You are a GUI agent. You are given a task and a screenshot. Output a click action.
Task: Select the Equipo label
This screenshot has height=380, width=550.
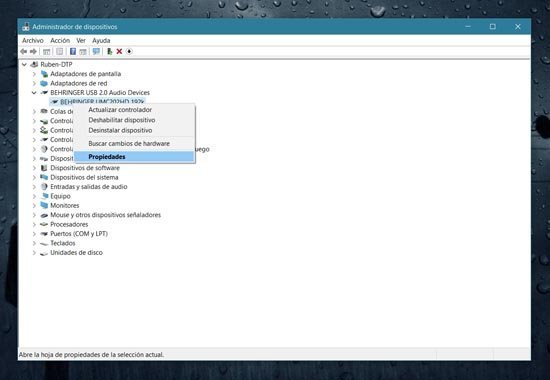point(60,196)
